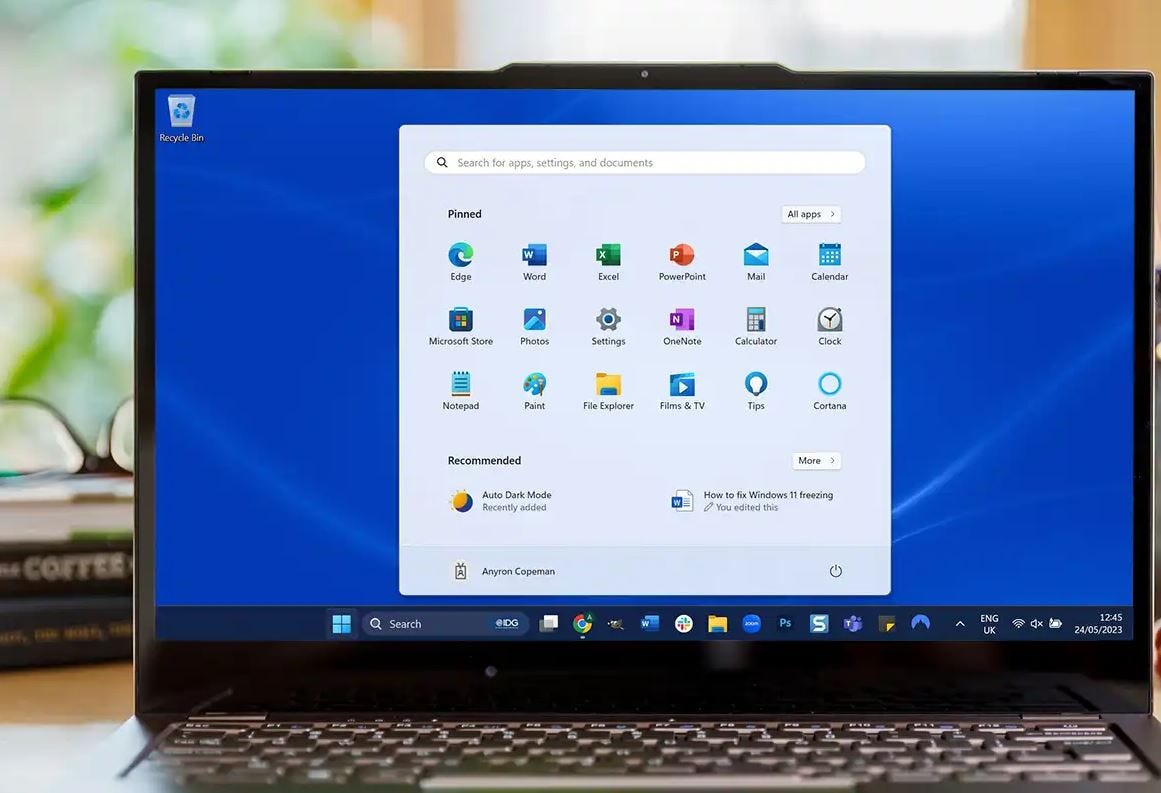Click the Start menu search field
1161x793 pixels.
click(645, 162)
